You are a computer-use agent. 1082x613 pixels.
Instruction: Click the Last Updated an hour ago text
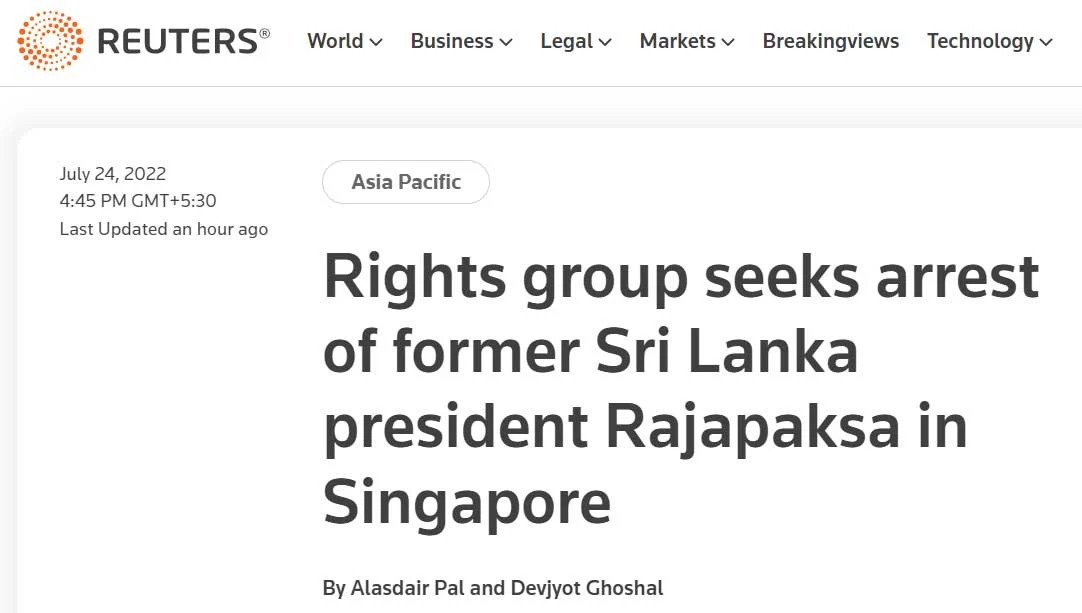pyautogui.click(x=164, y=229)
